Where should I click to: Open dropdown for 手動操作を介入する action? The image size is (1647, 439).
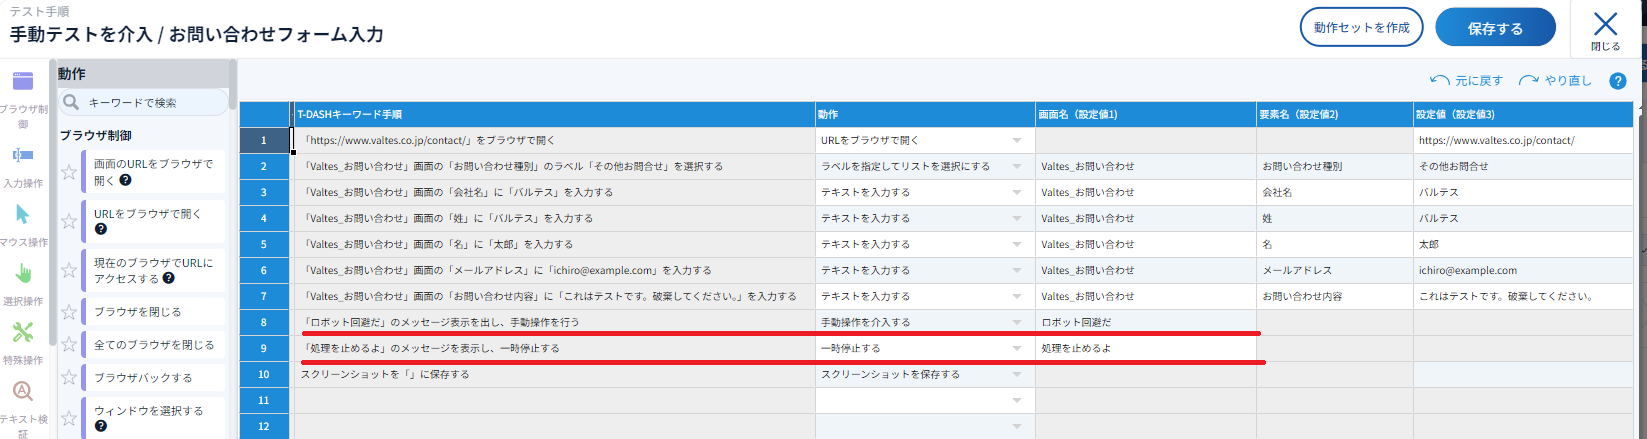coord(1017,323)
